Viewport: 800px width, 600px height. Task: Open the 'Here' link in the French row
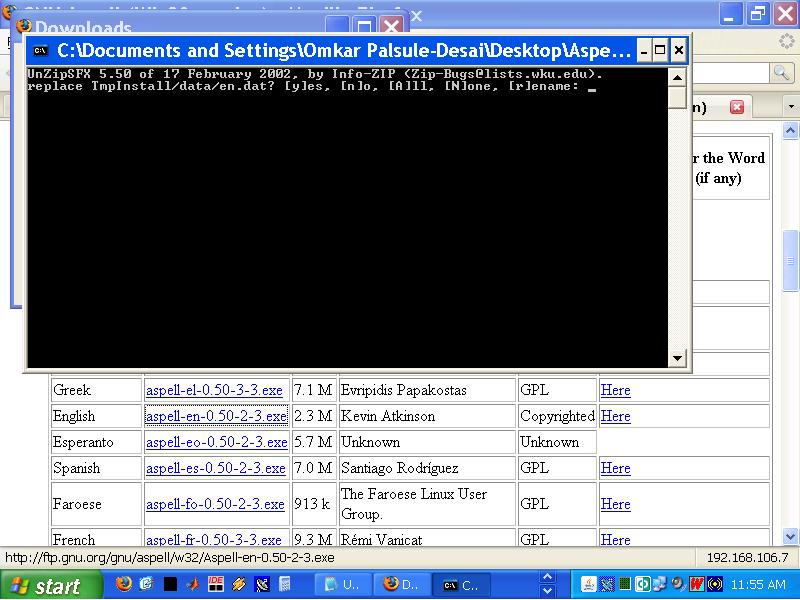[x=615, y=540]
